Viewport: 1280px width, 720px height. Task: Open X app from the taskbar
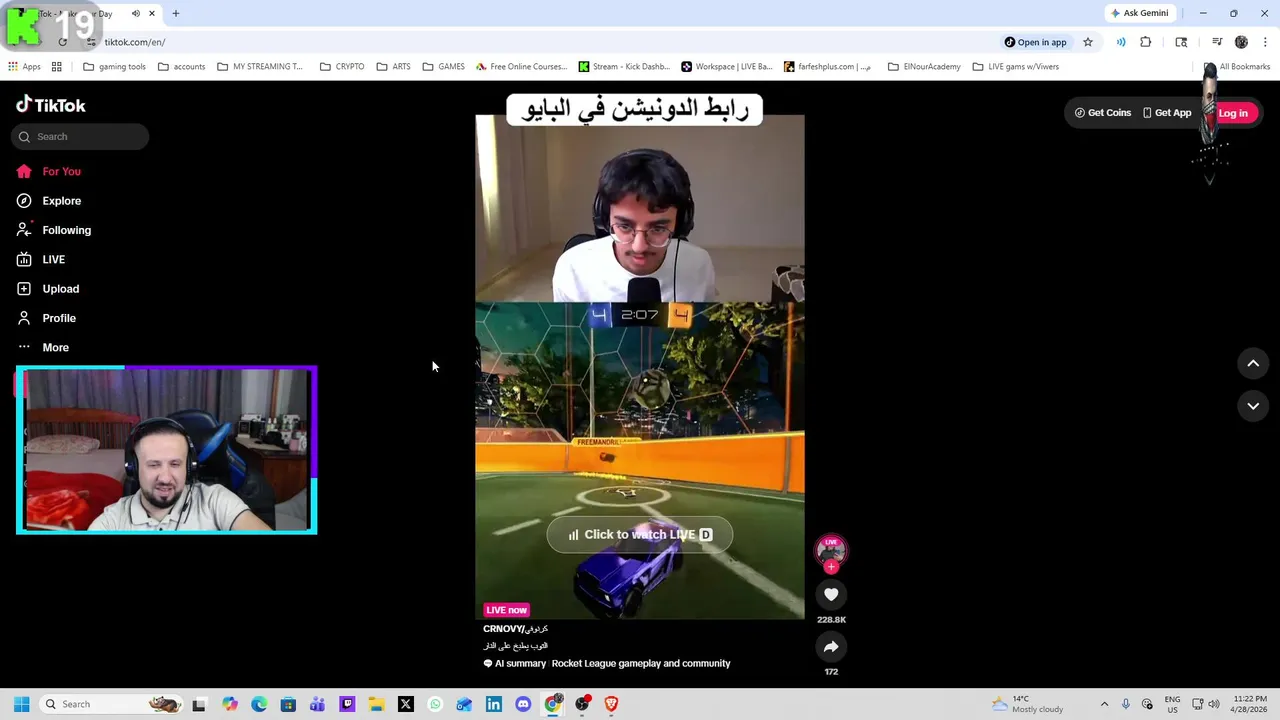(x=406, y=704)
